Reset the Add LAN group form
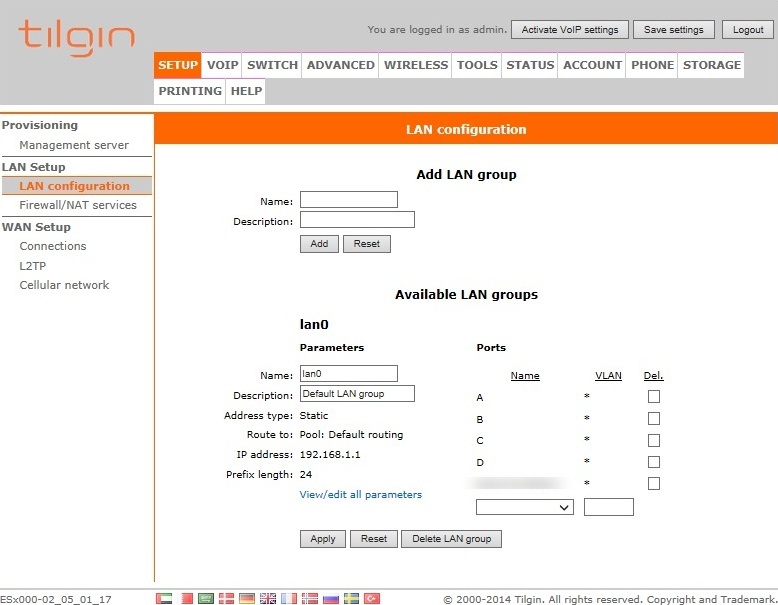The image size is (778, 605). tap(367, 244)
